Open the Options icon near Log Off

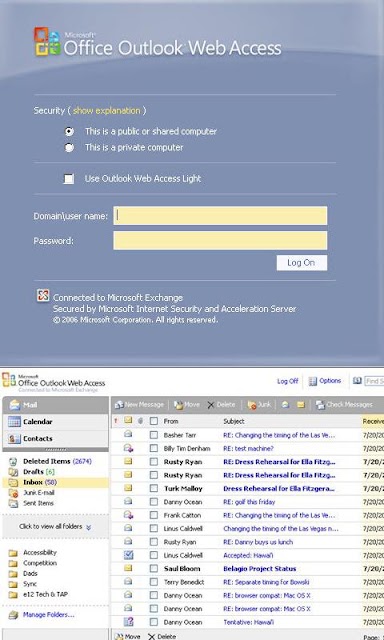point(313,381)
